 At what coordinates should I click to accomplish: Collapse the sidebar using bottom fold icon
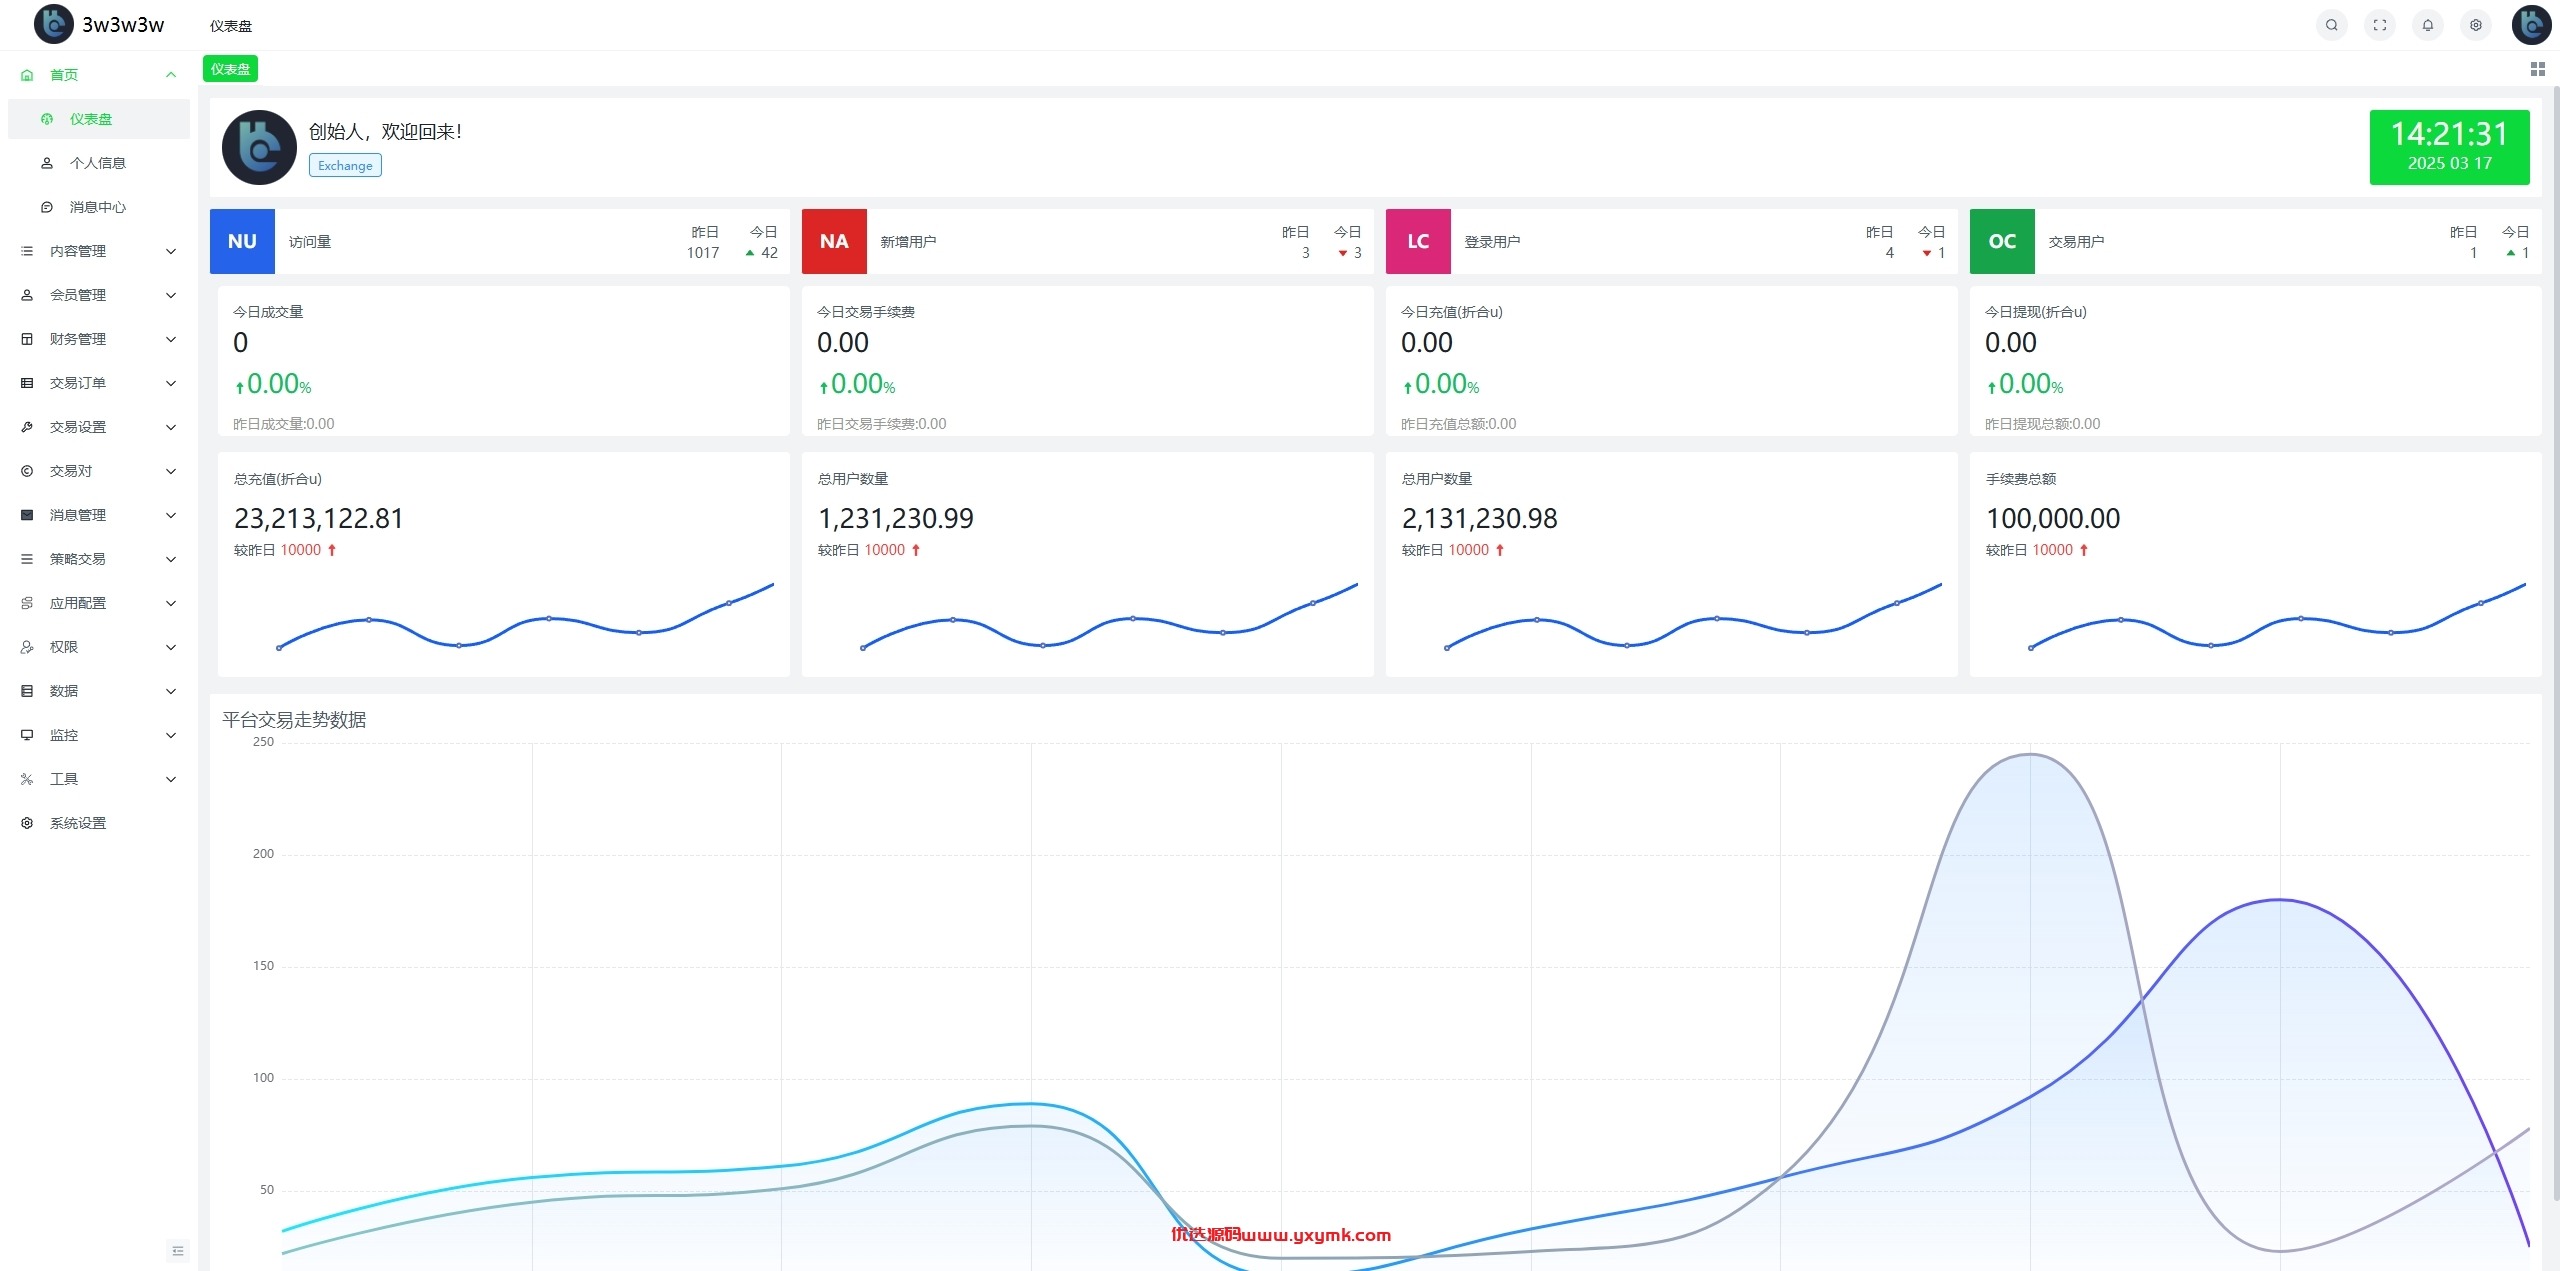click(x=178, y=1250)
